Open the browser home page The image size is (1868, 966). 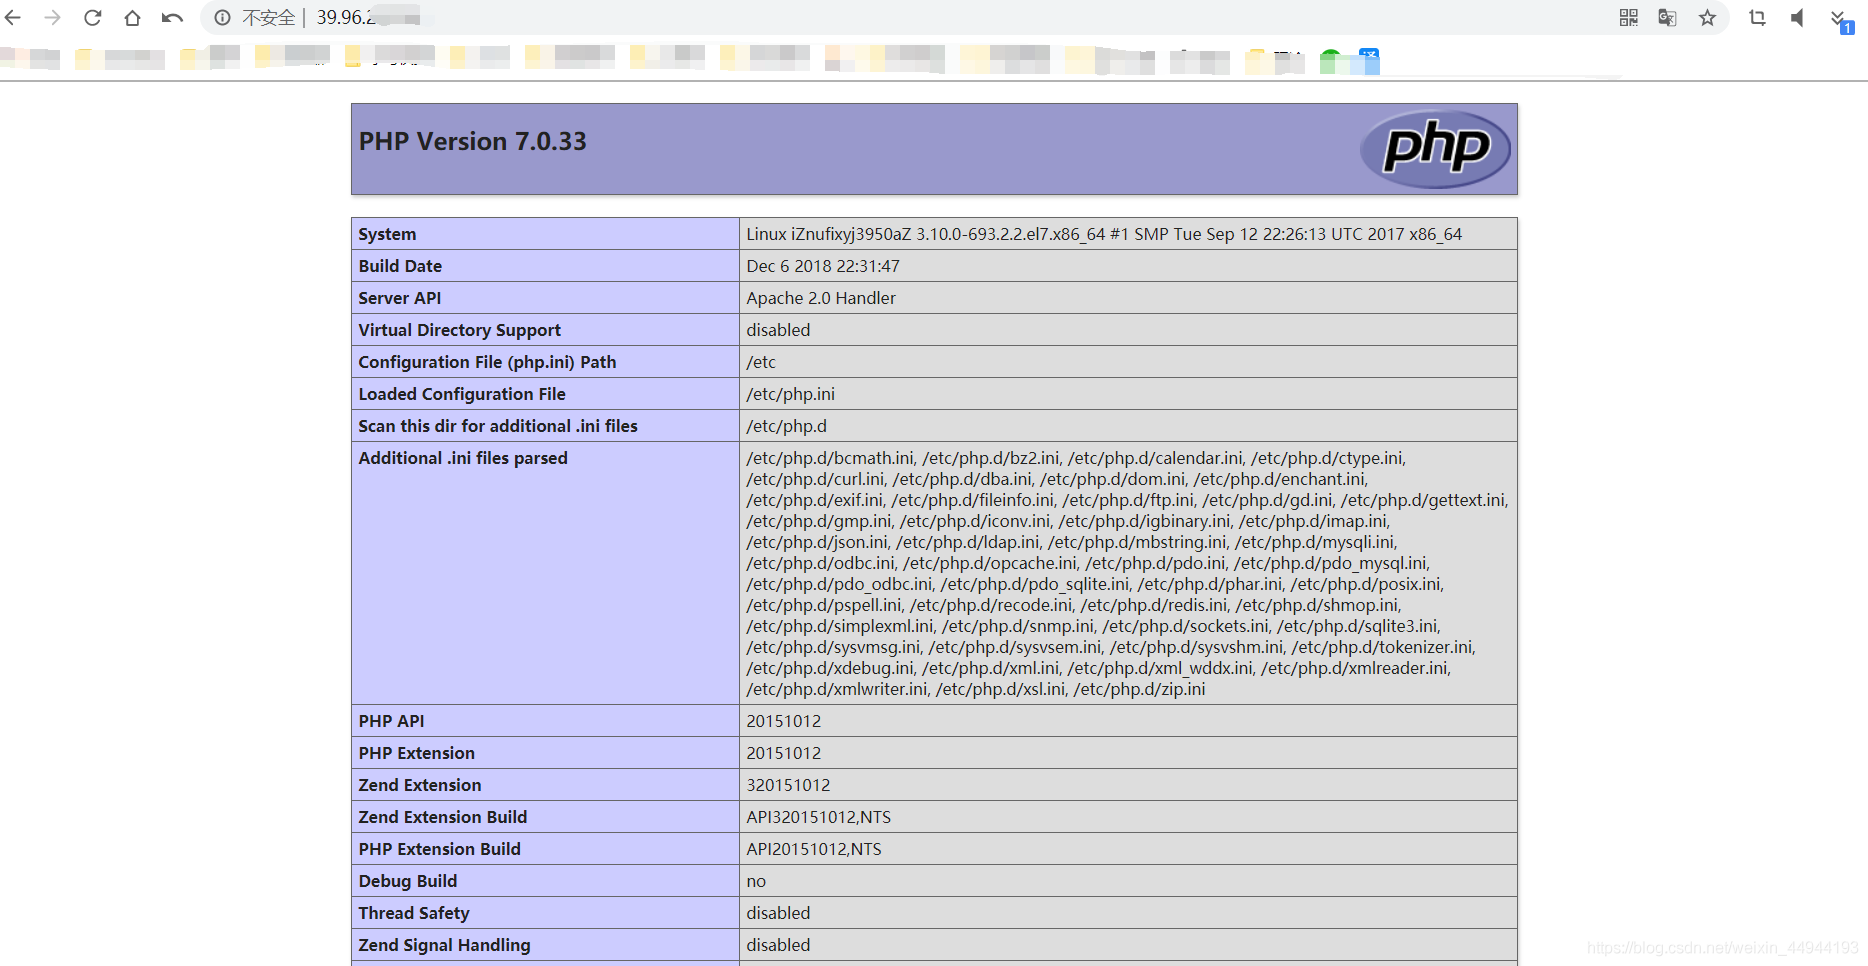[x=132, y=18]
